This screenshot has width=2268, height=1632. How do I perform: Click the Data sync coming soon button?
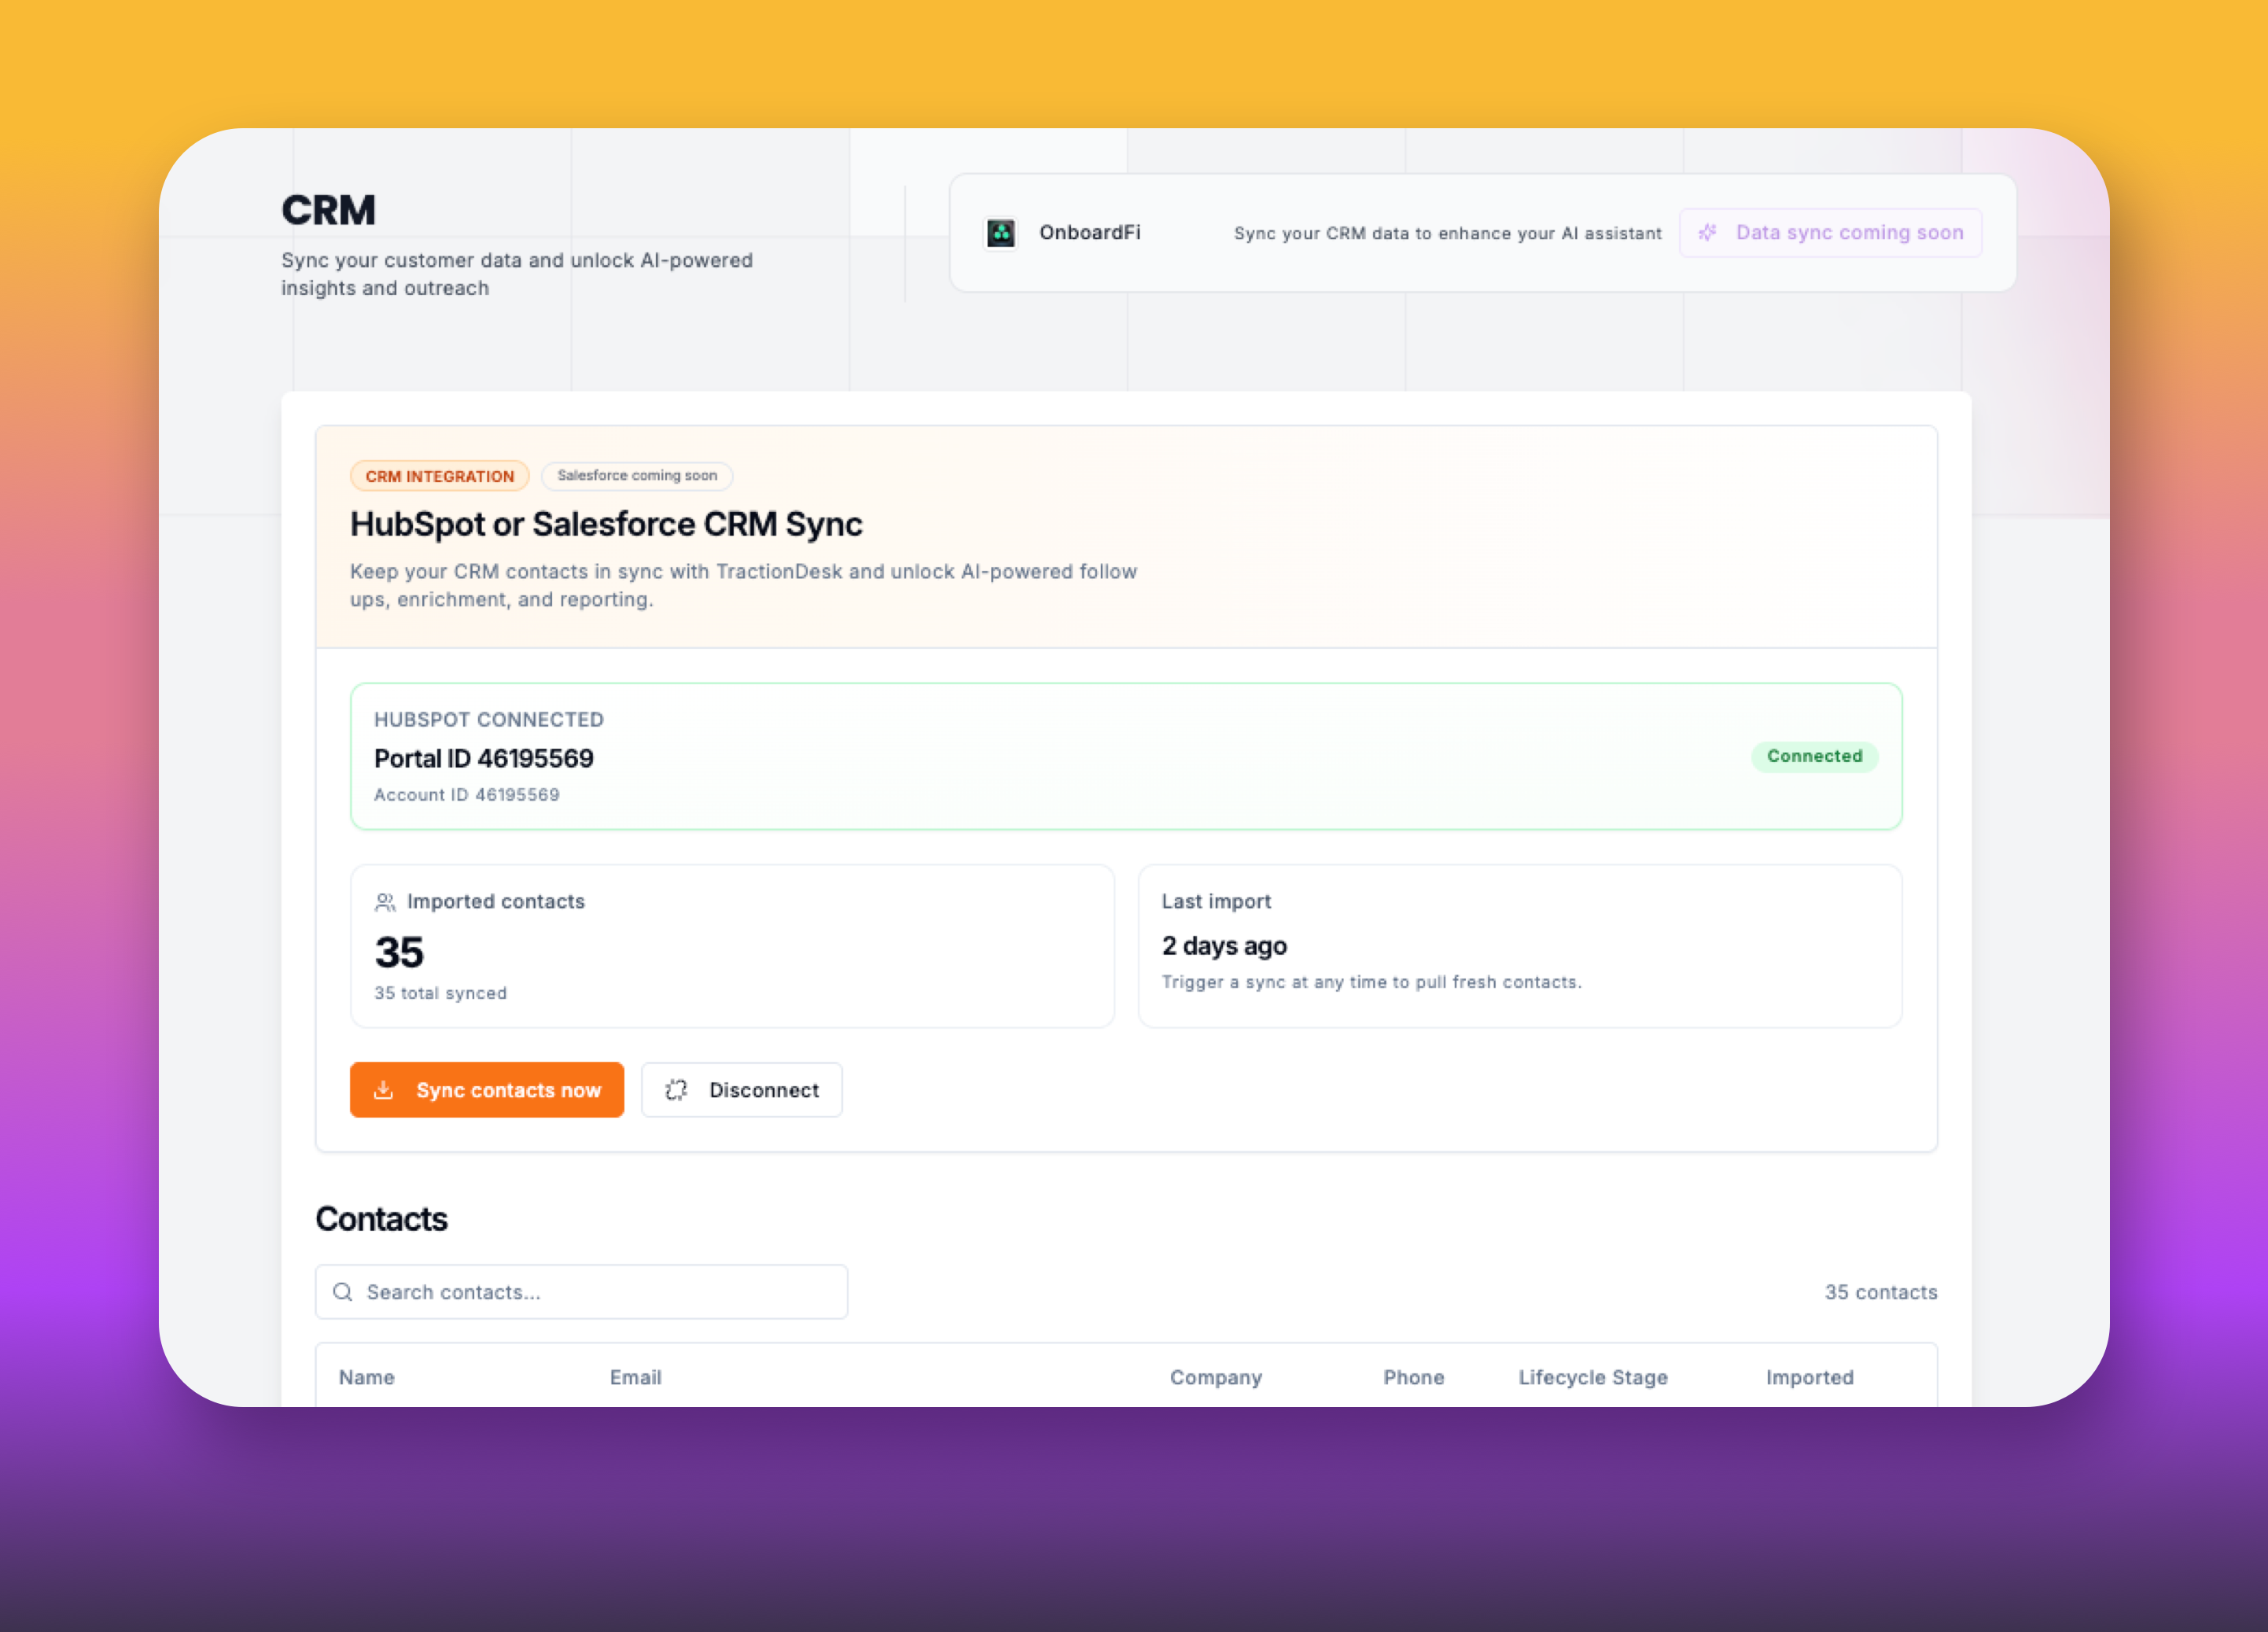pos(1830,233)
